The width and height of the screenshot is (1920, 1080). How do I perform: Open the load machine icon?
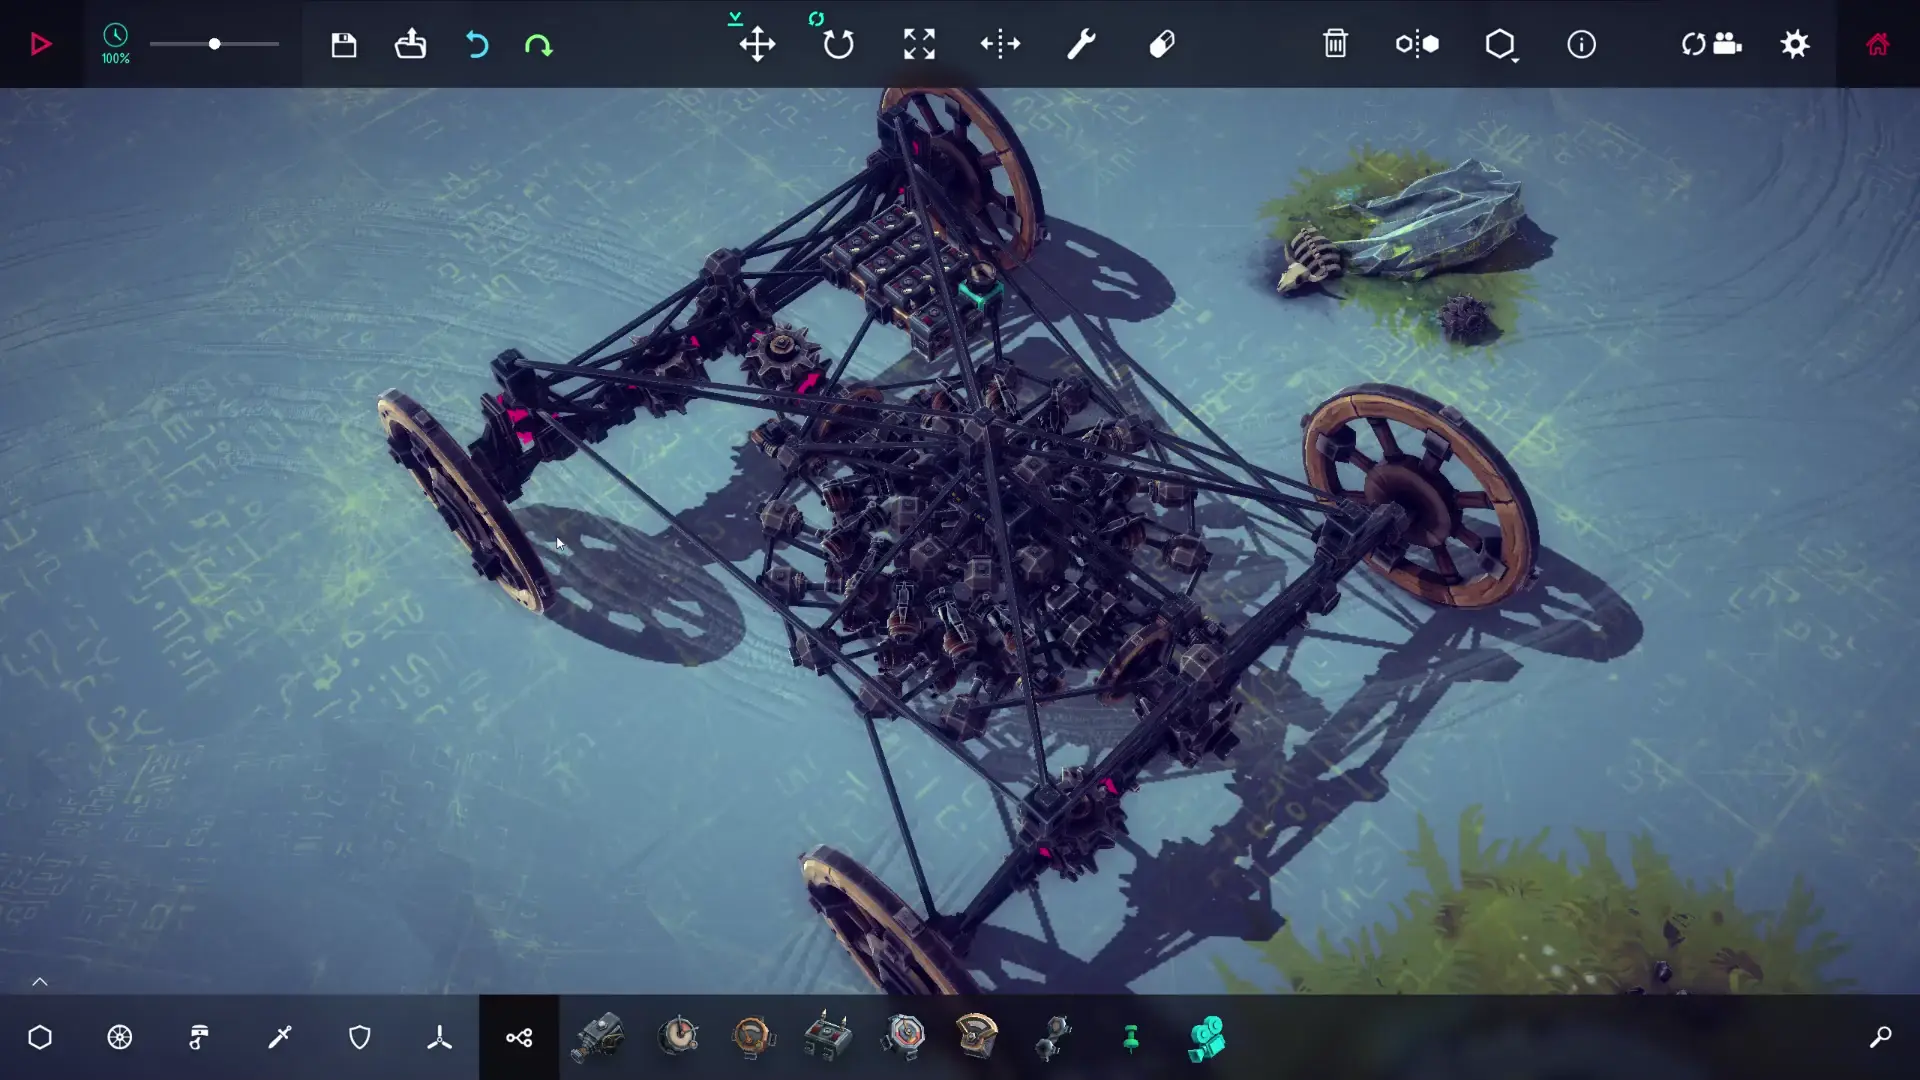(410, 44)
